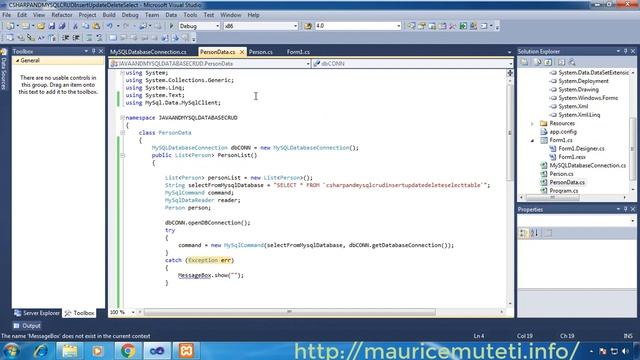Click the Windows Start button
Viewport: 640px width, 360px height.
pyautogui.click(x=11, y=351)
